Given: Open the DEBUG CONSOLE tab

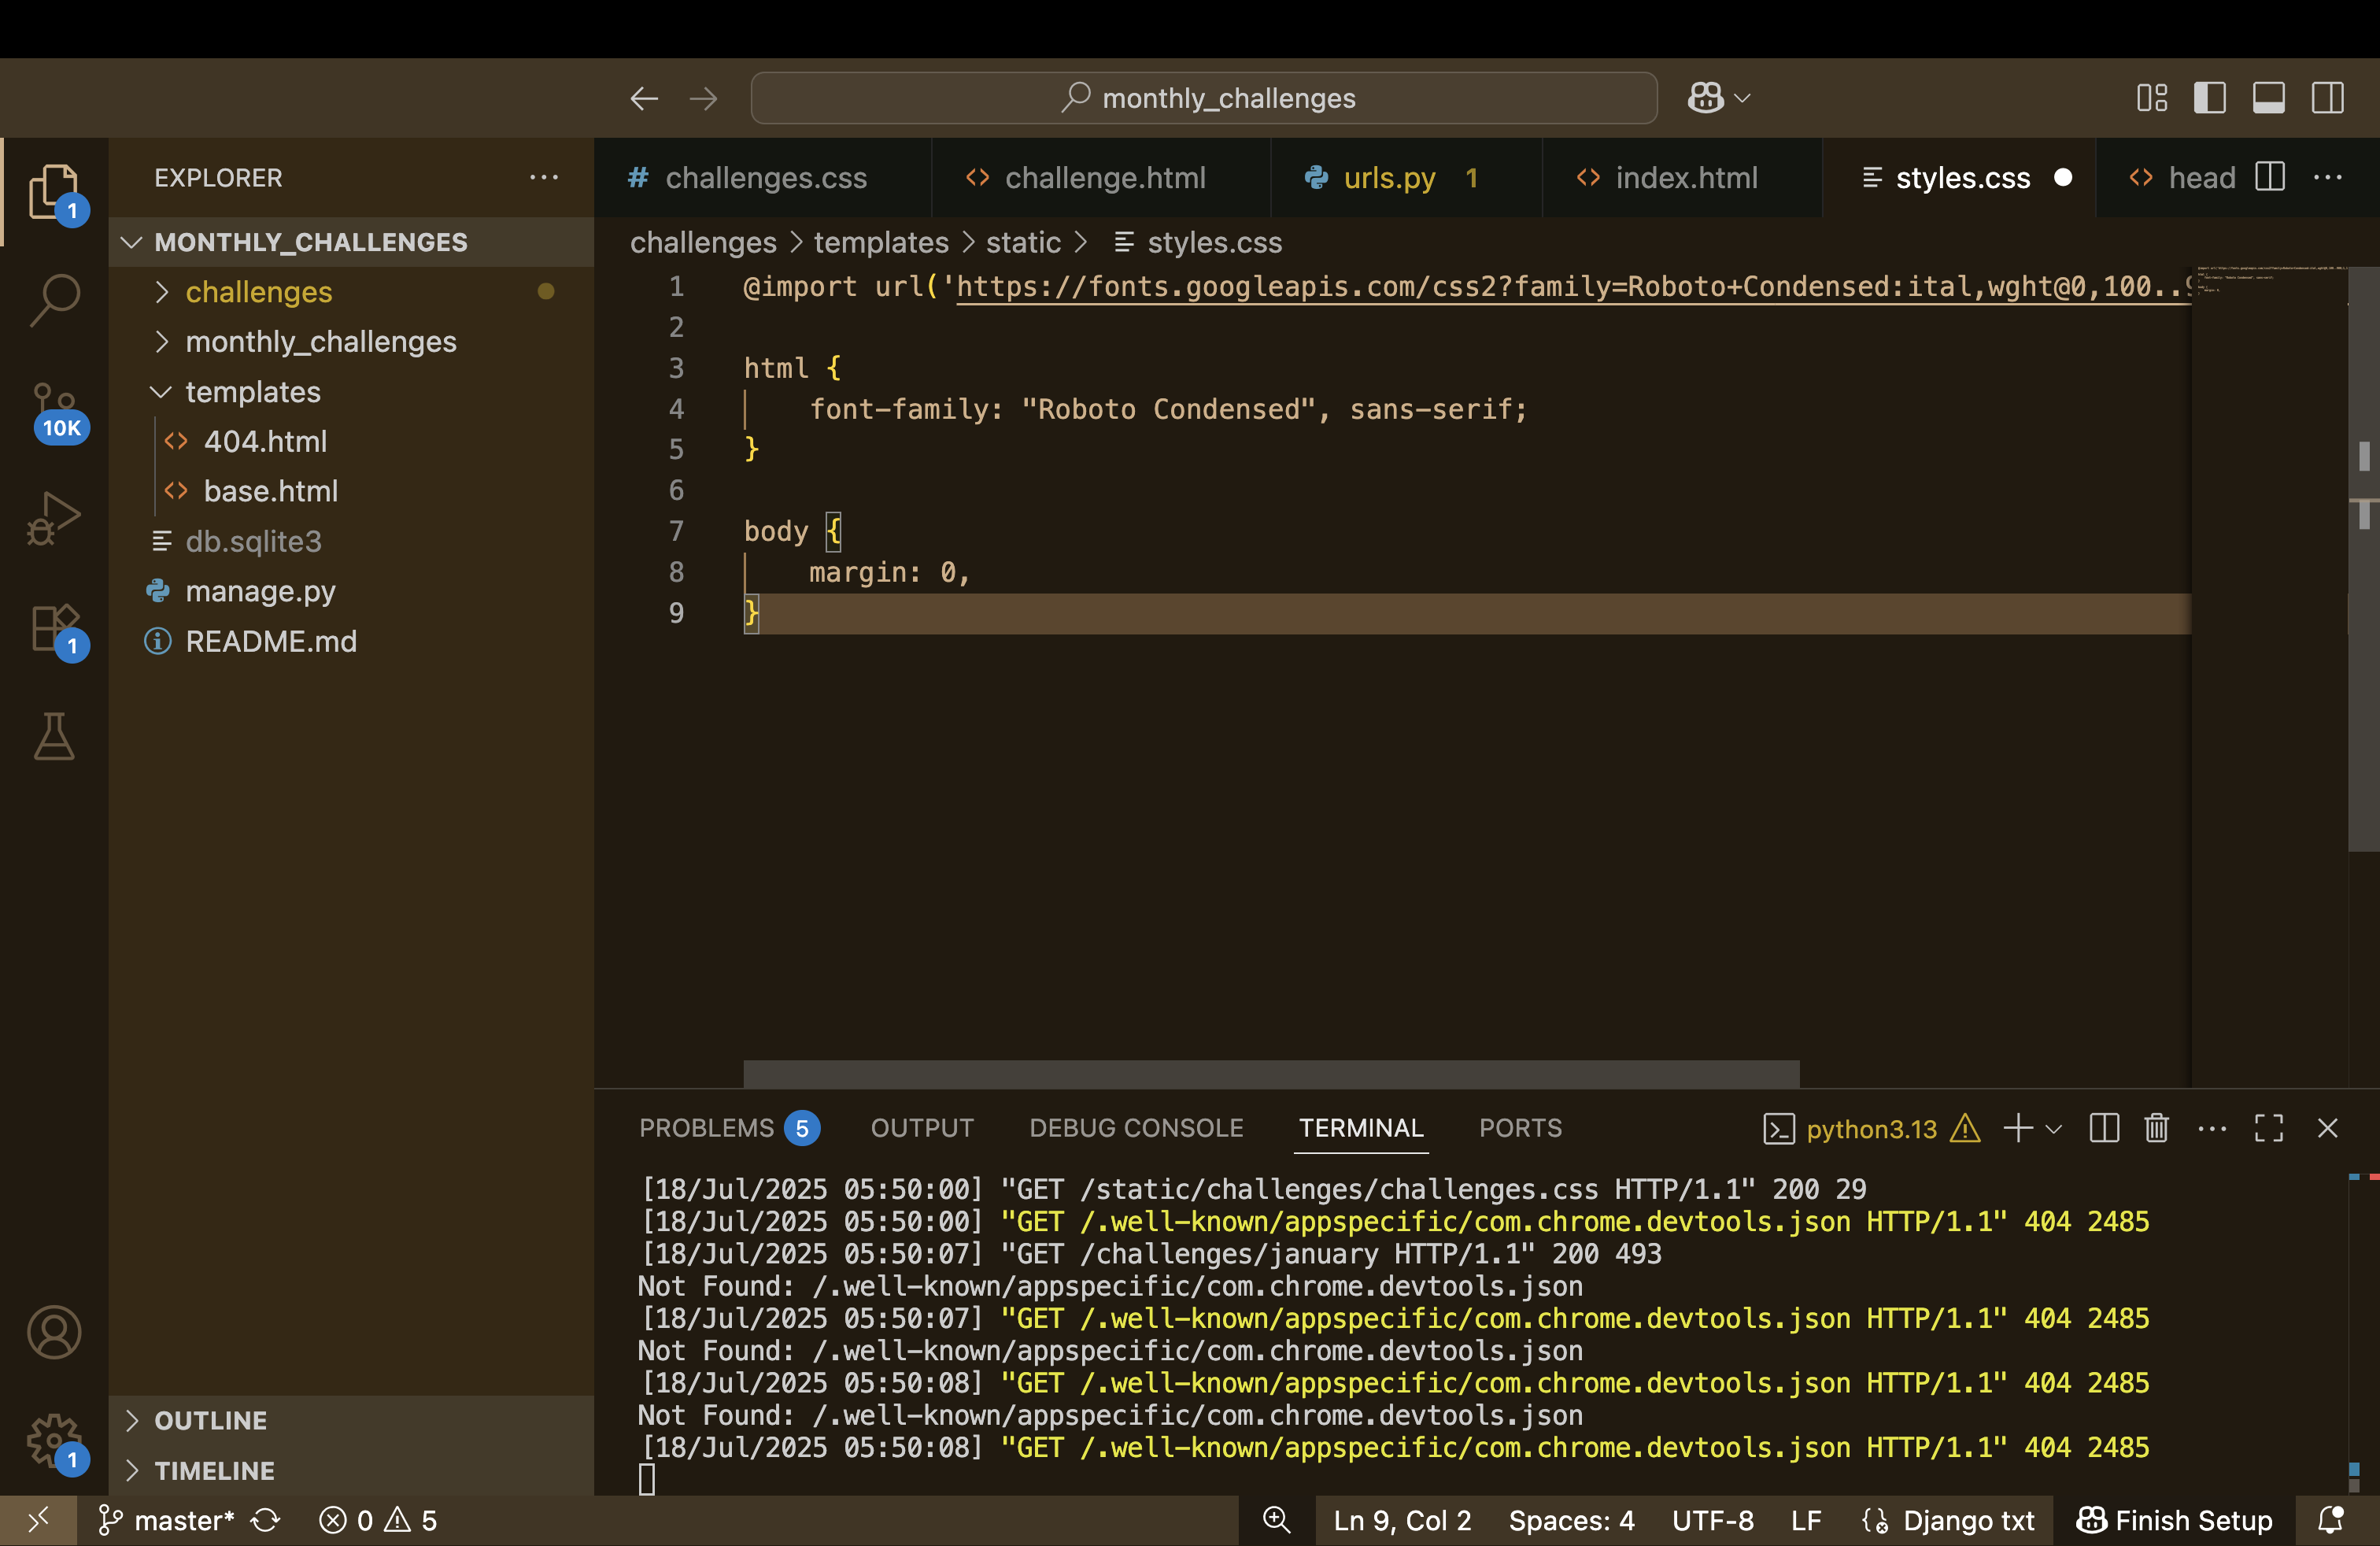Looking at the screenshot, I should click(x=1136, y=1128).
